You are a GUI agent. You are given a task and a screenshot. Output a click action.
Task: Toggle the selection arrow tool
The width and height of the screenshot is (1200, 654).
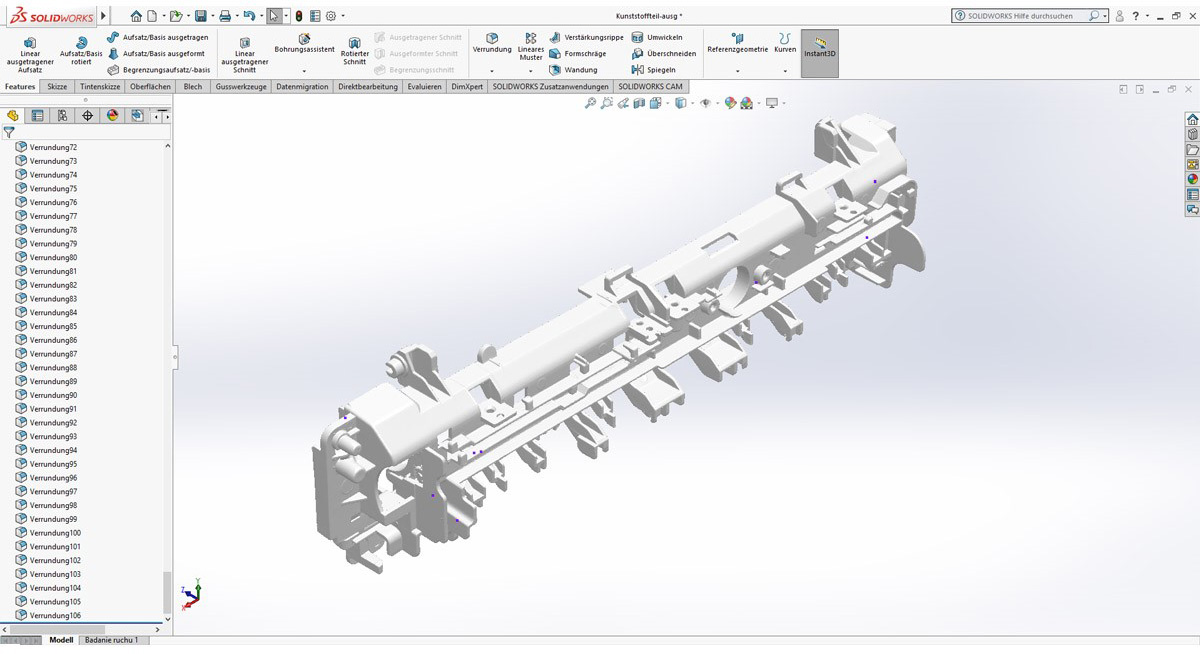[x=274, y=16]
